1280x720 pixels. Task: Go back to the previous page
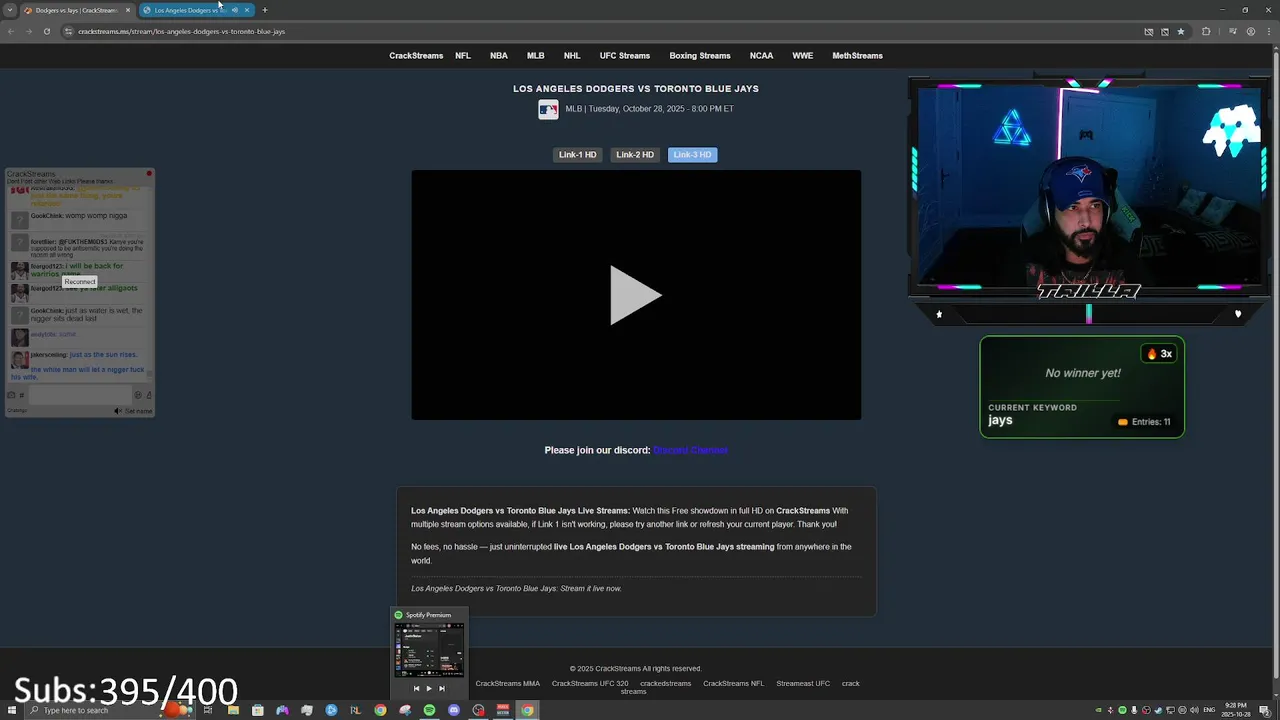click(x=11, y=31)
